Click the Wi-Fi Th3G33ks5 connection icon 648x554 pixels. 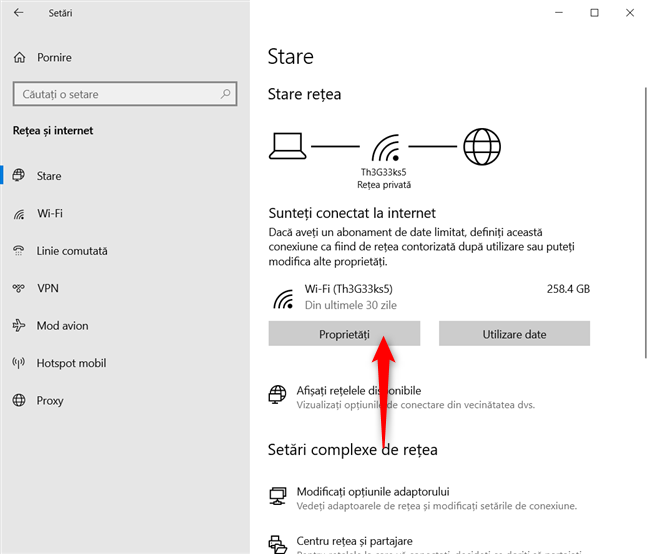[282, 296]
